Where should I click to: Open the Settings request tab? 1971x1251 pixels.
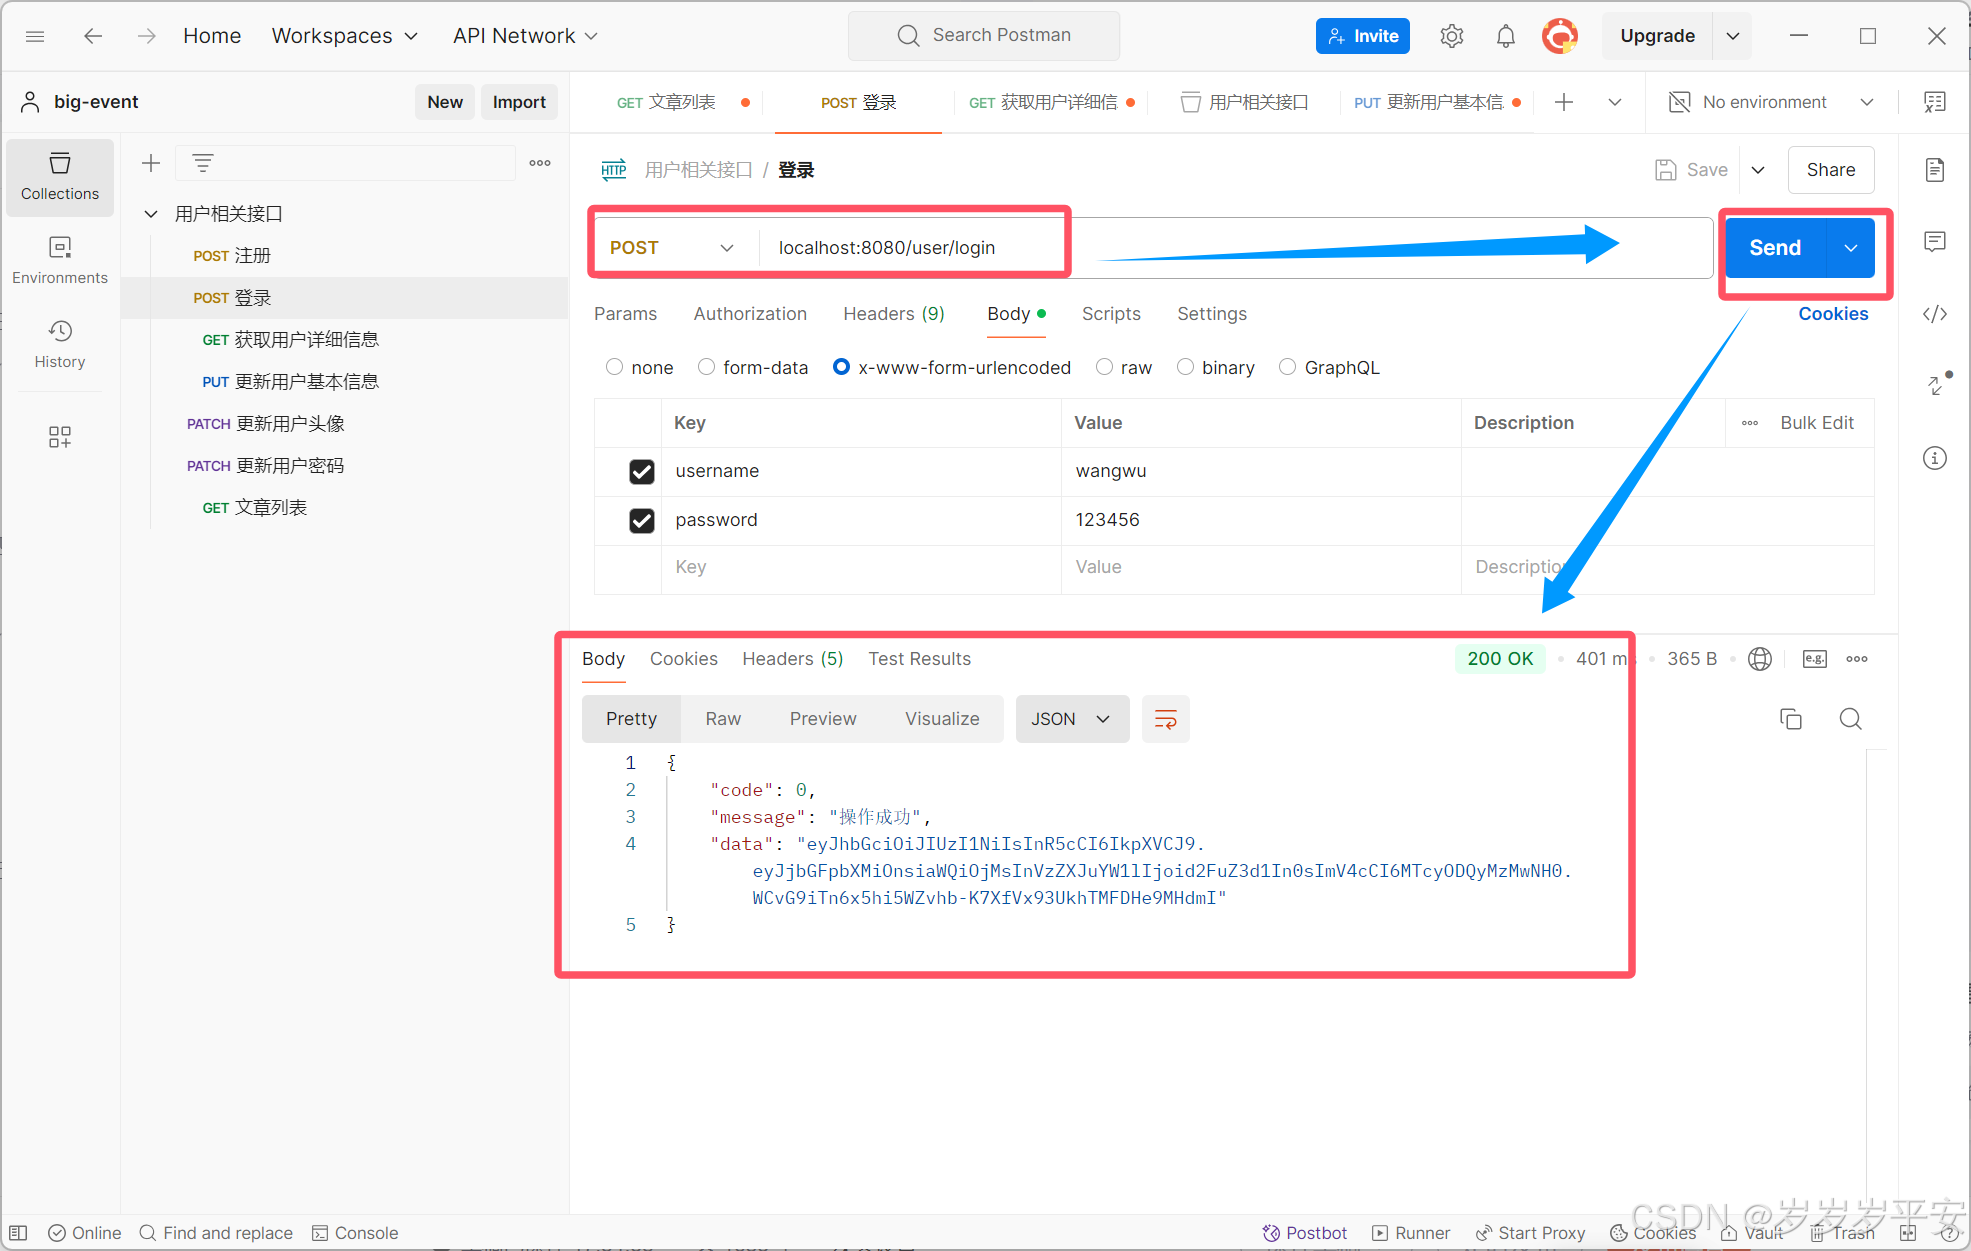(1212, 314)
